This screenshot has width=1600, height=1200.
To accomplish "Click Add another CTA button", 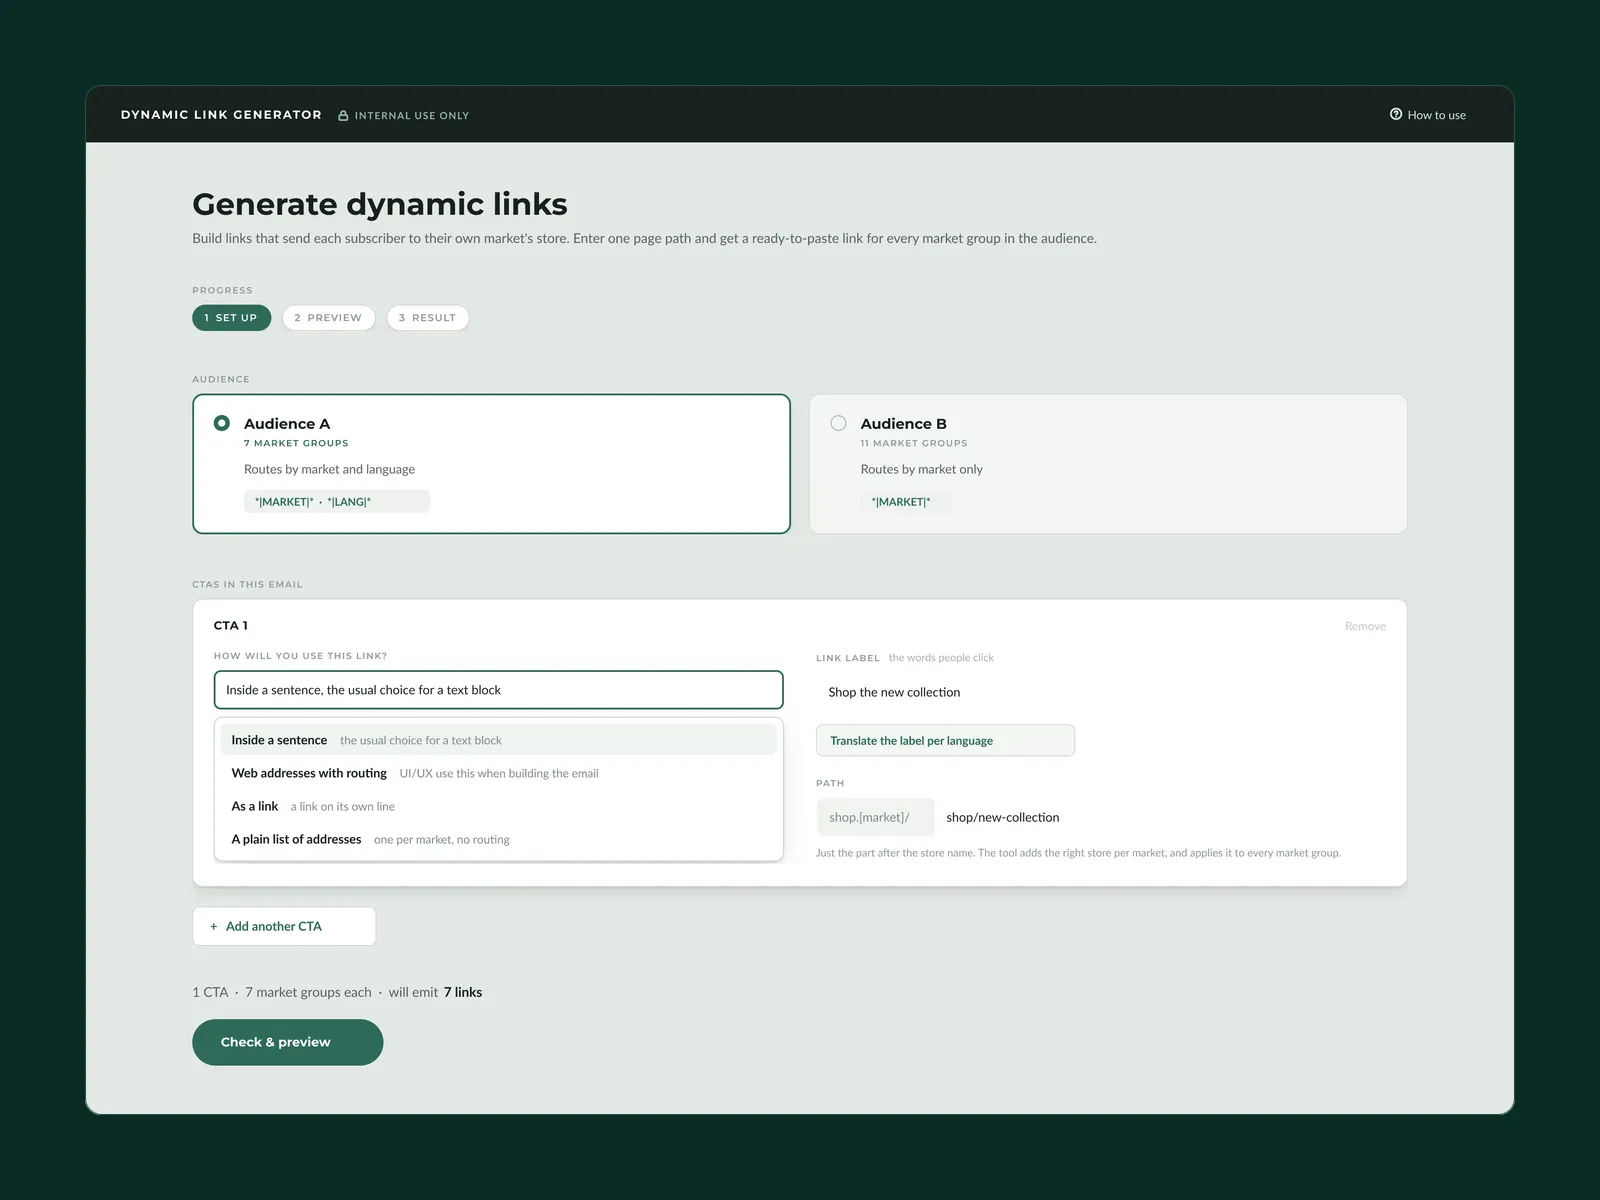I will point(284,926).
